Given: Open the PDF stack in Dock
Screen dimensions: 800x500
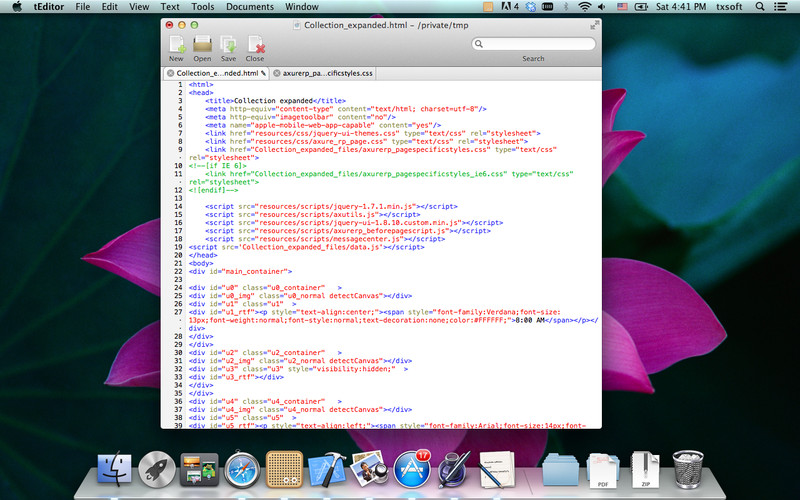Looking at the screenshot, I should (603, 469).
